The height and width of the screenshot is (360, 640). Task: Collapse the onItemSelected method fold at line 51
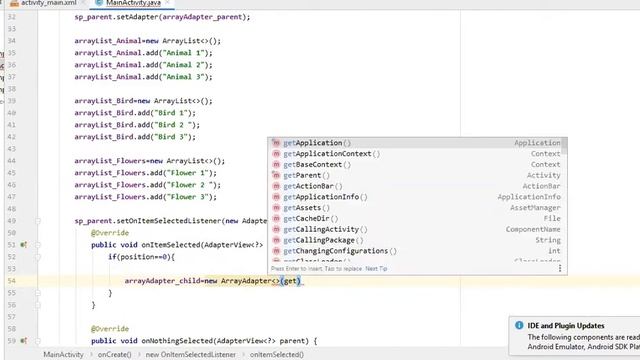(x=38, y=245)
